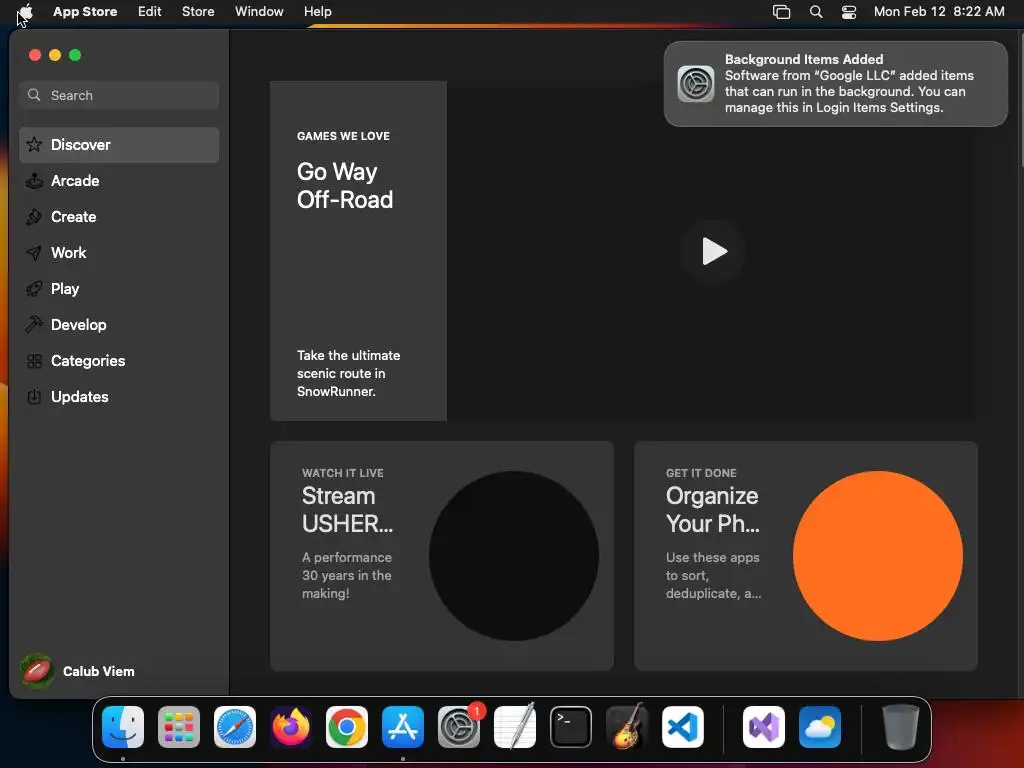Open the Window menu
Image resolution: width=1024 pixels, height=768 pixels.
pos(259,12)
